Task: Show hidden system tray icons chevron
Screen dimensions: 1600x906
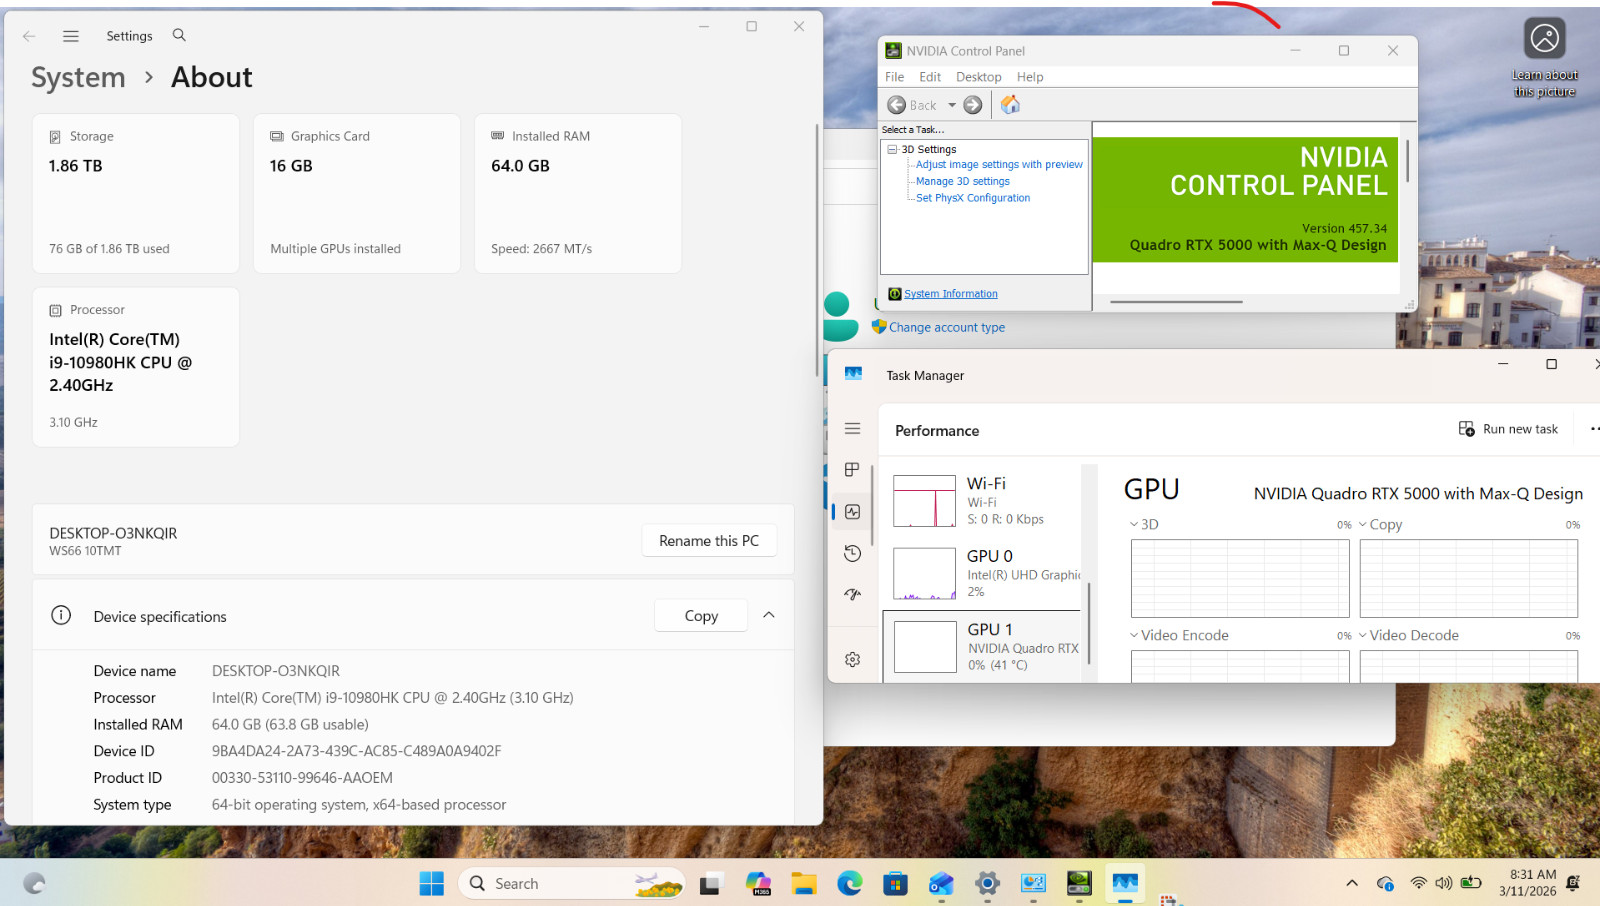Action: click(1352, 884)
